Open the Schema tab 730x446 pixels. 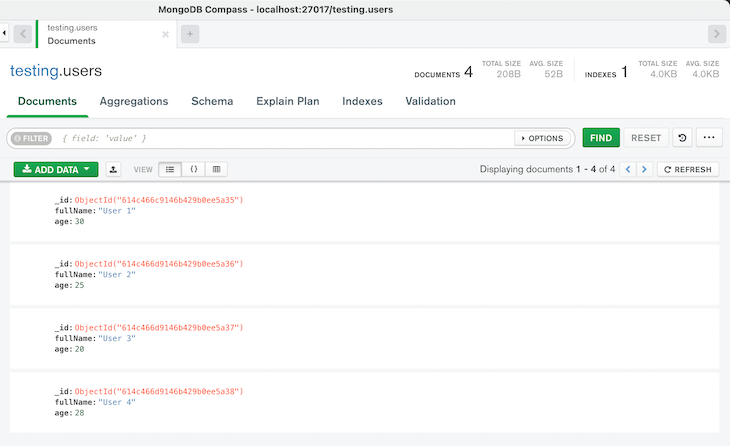coord(212,101)
